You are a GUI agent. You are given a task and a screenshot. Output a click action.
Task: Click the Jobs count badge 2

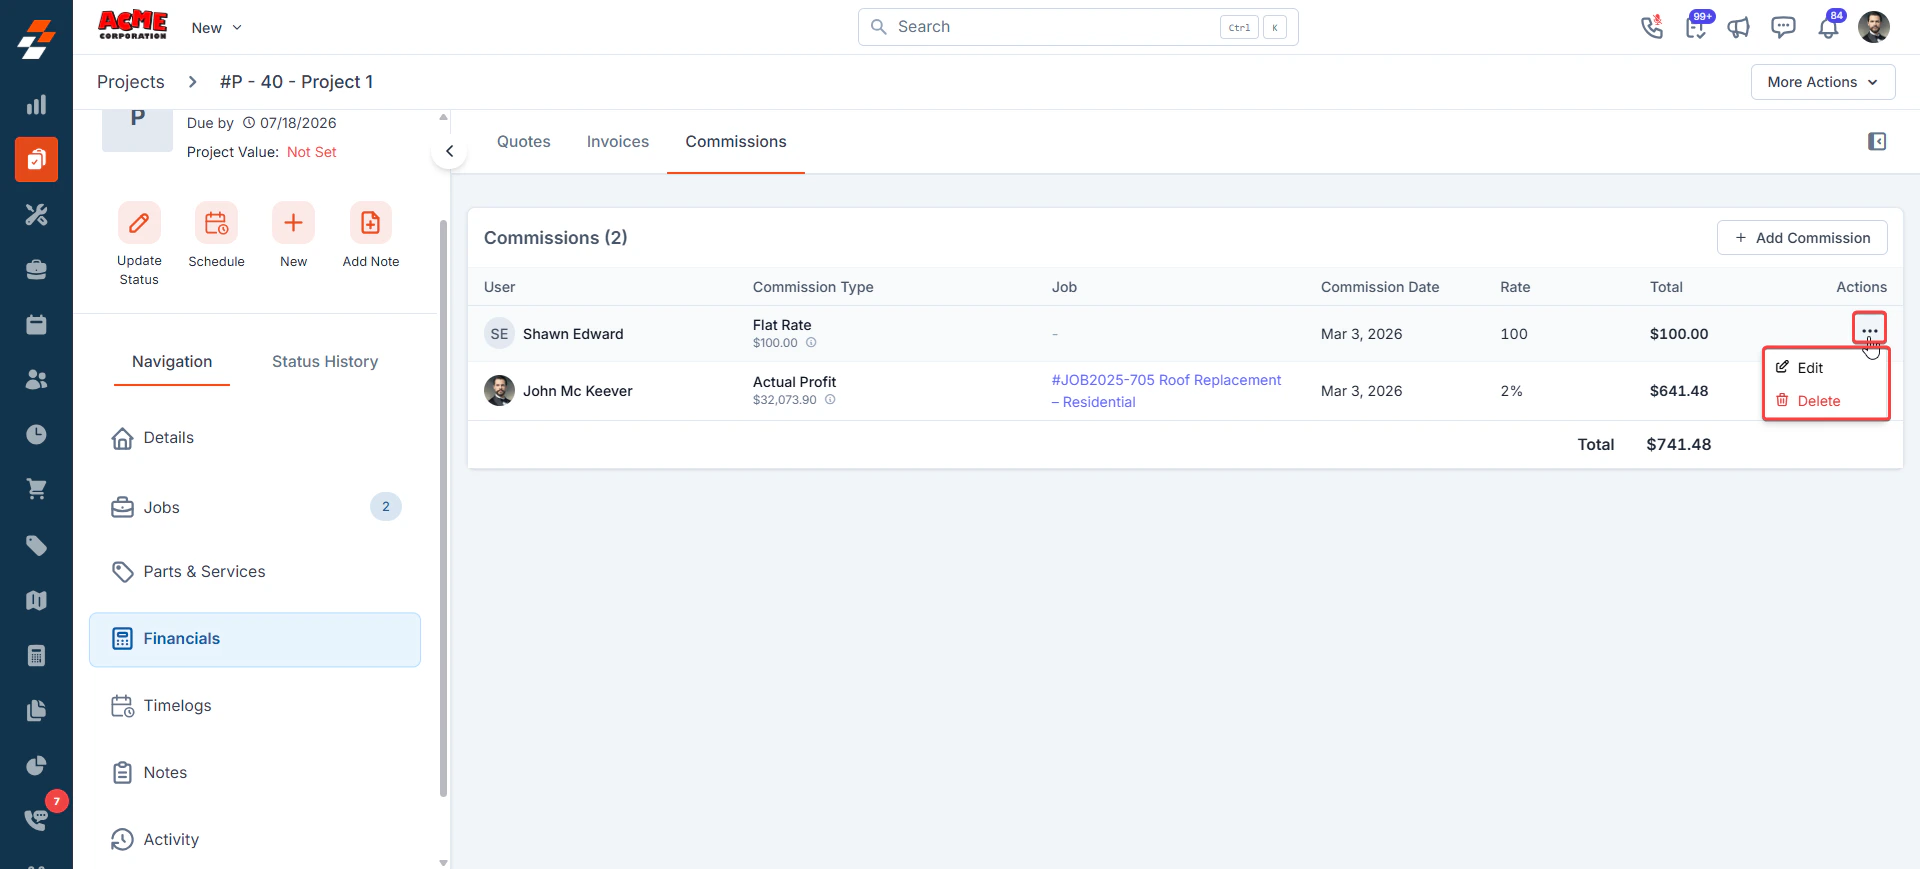point(386,507)
